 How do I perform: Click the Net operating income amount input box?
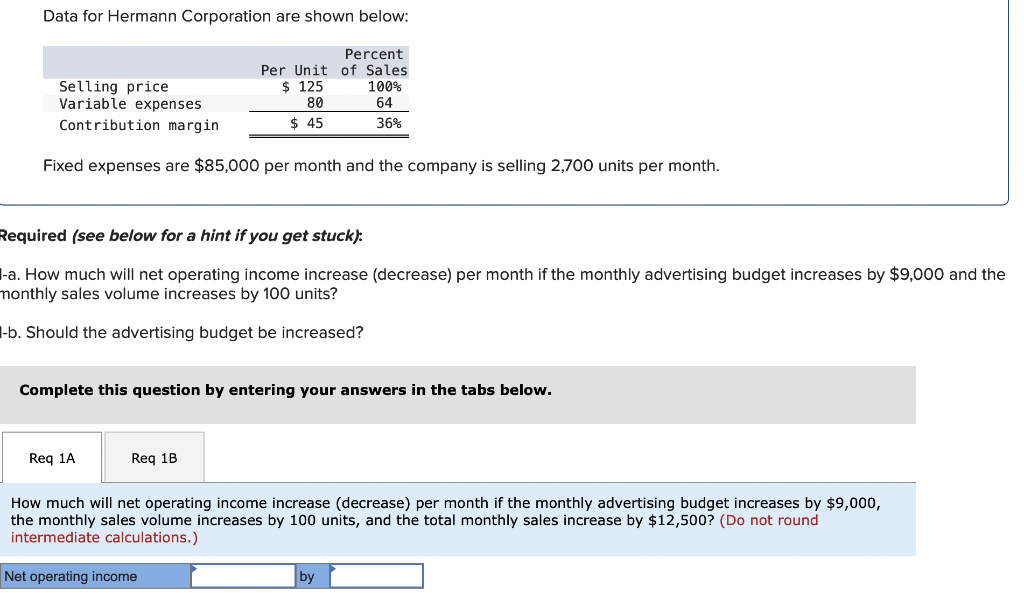click(242, 576)
